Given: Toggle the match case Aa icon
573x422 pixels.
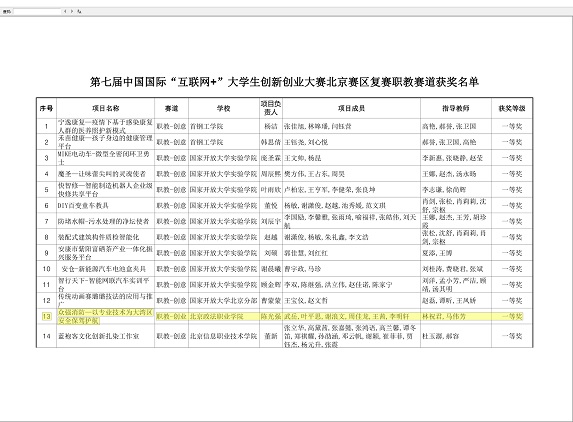Looking at the screenshot, I should (79, 11).
